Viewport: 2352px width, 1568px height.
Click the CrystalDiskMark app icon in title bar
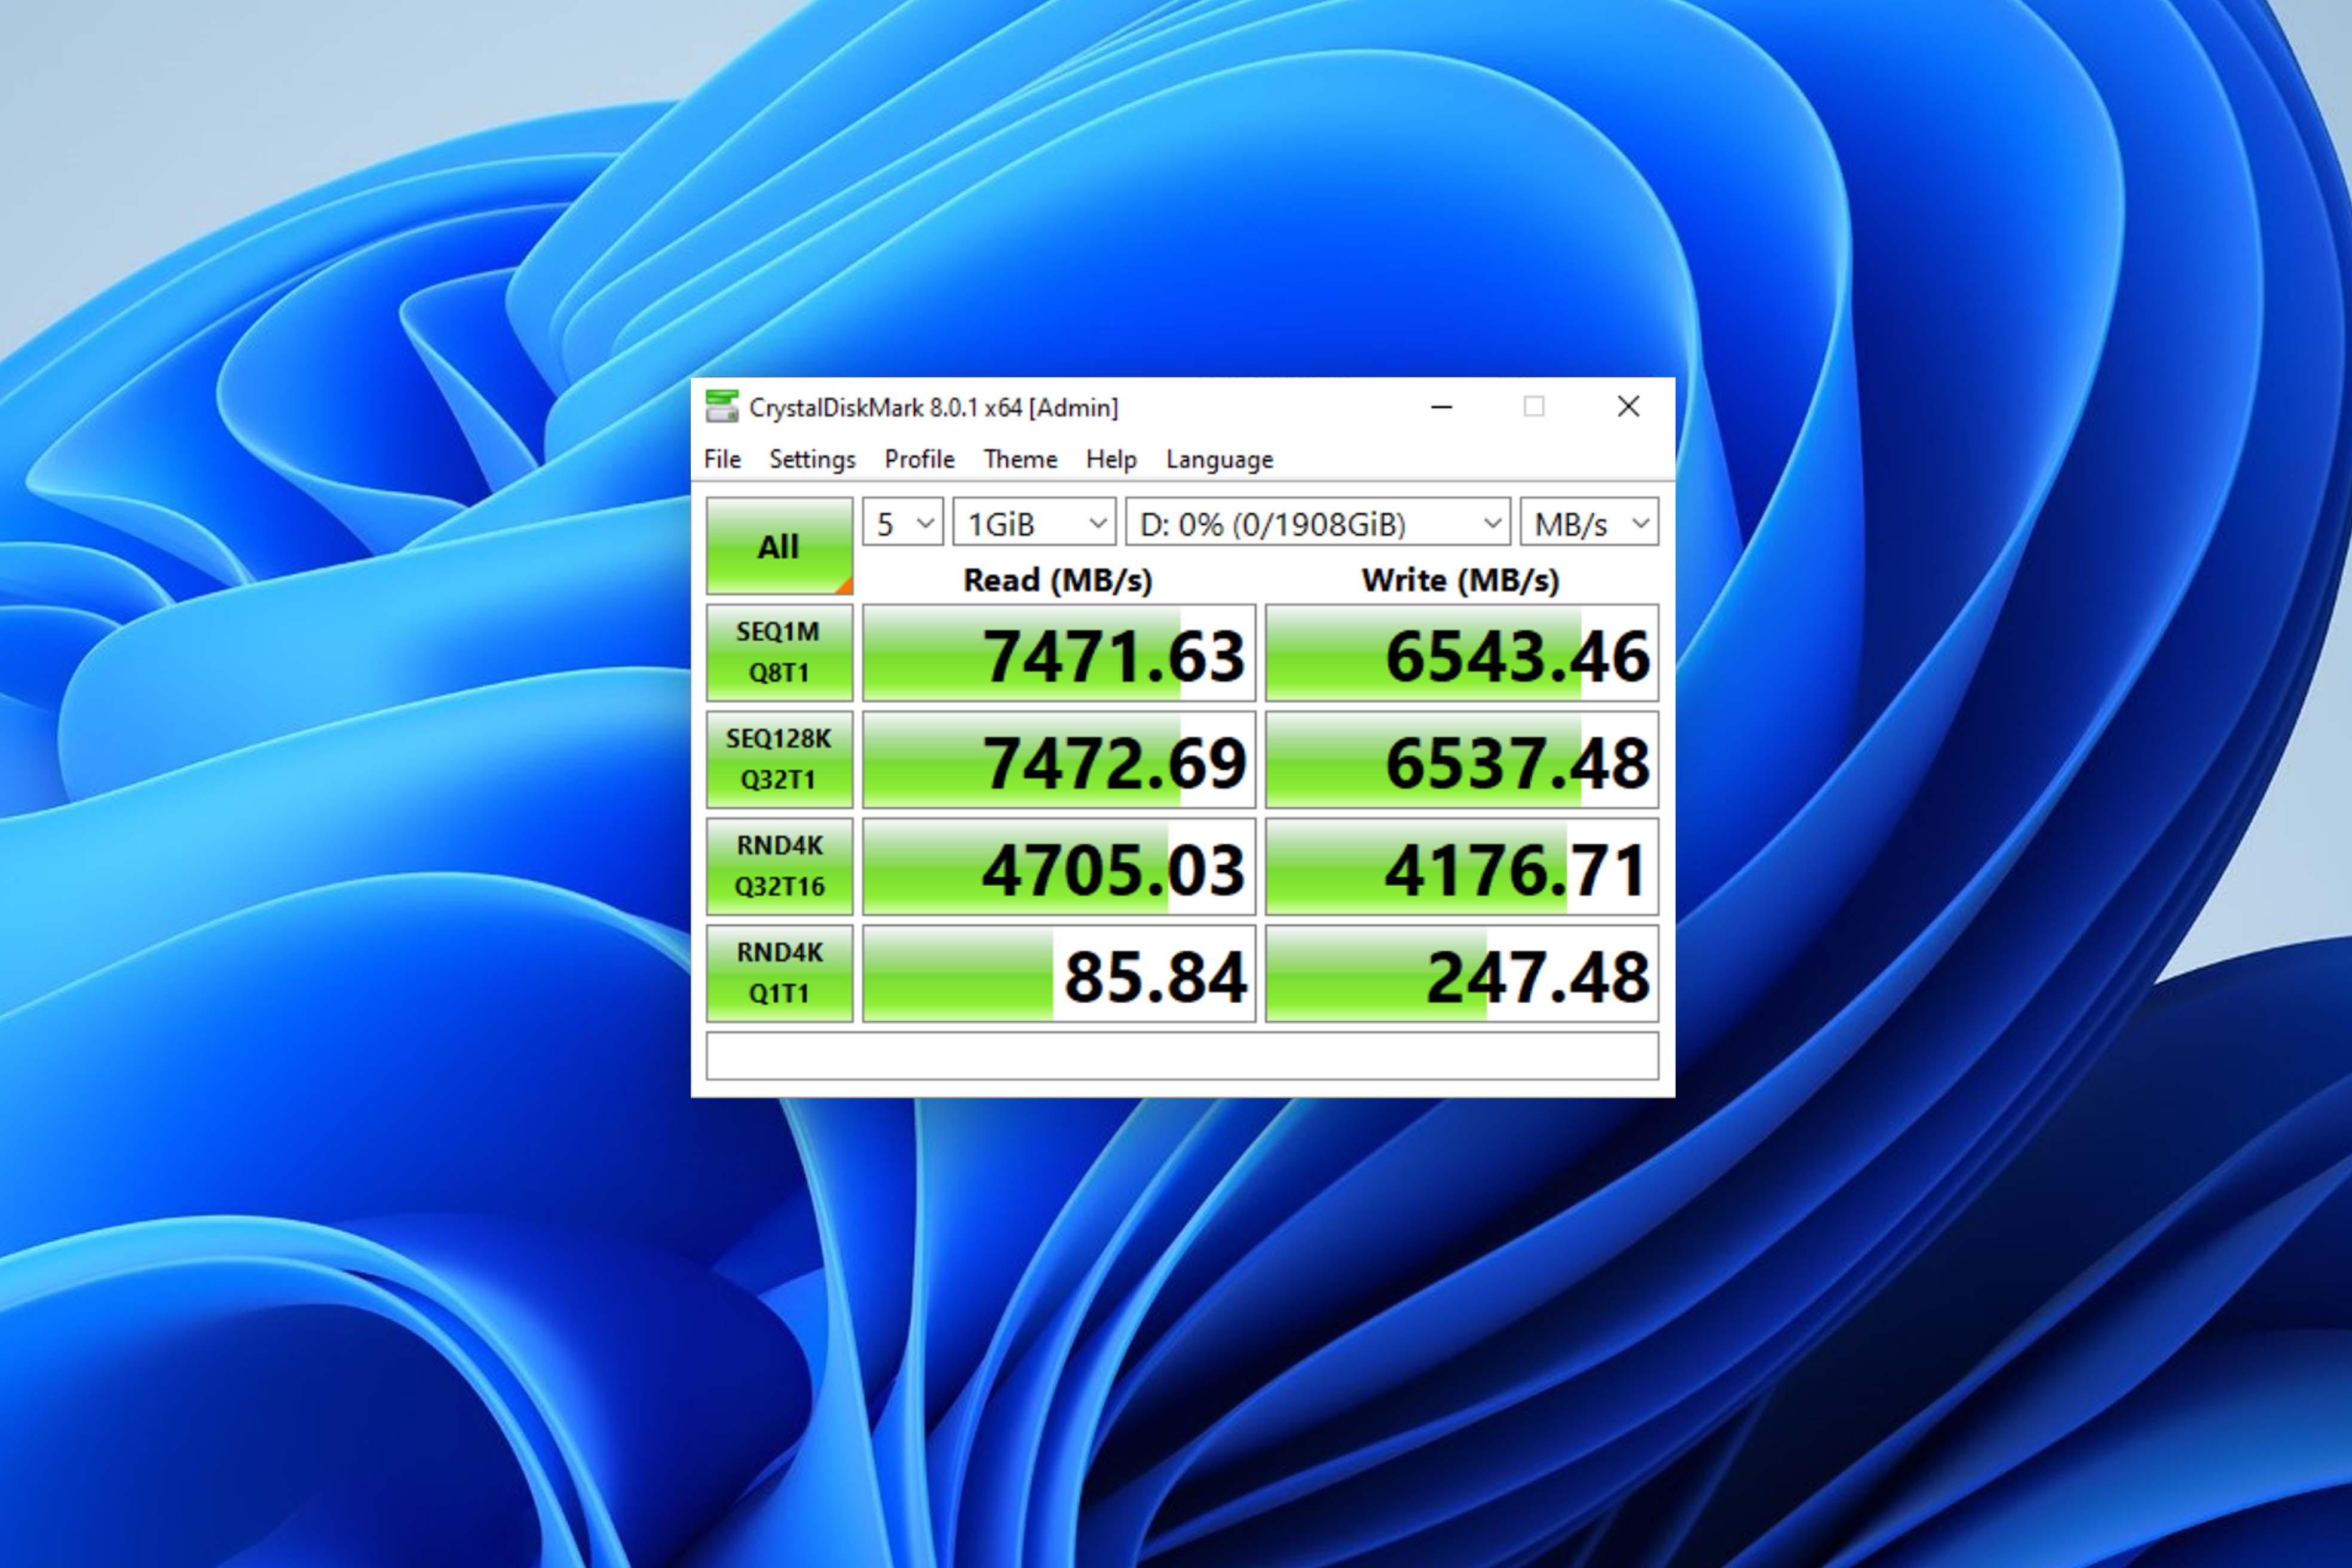721,407
